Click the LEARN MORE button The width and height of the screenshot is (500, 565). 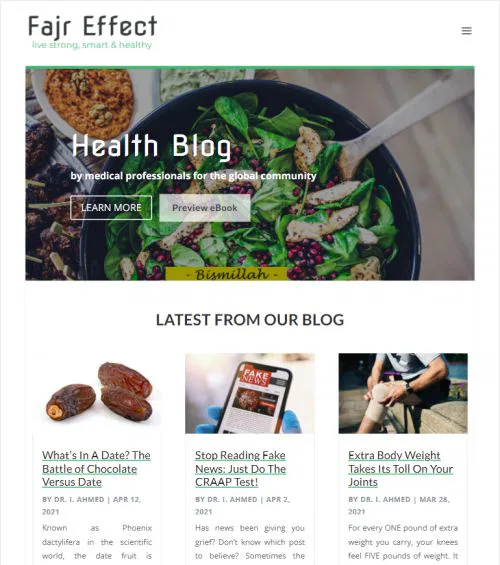pos(111,208)
